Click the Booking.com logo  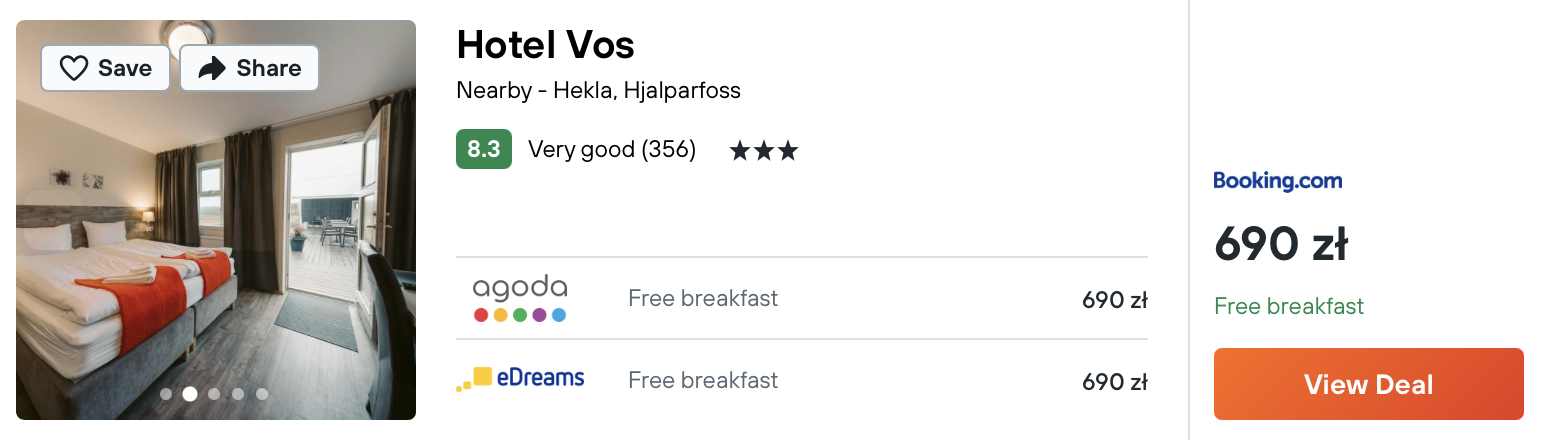1278,181
